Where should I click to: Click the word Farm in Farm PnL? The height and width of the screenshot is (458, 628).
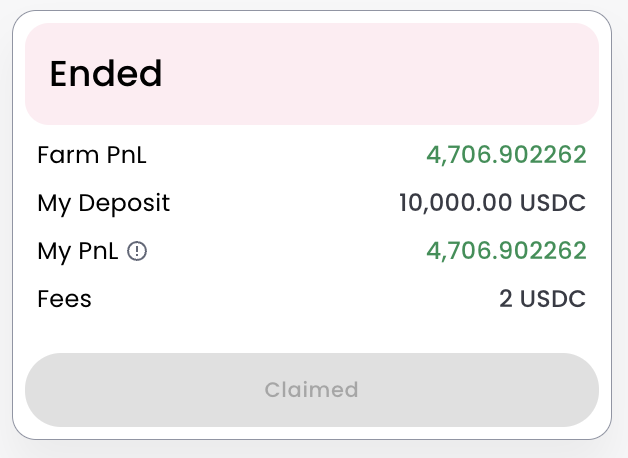pyautogui.click(x=67, y=155)
